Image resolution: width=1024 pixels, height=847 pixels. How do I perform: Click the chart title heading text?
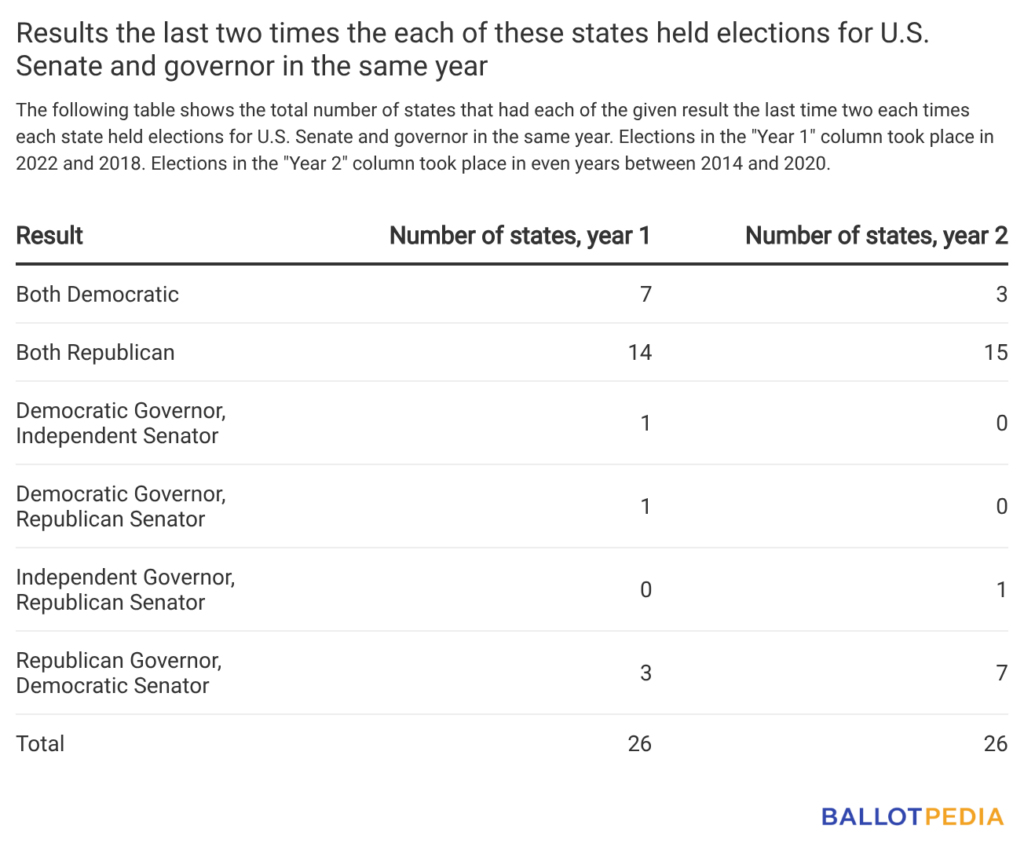tap(473, 50)
